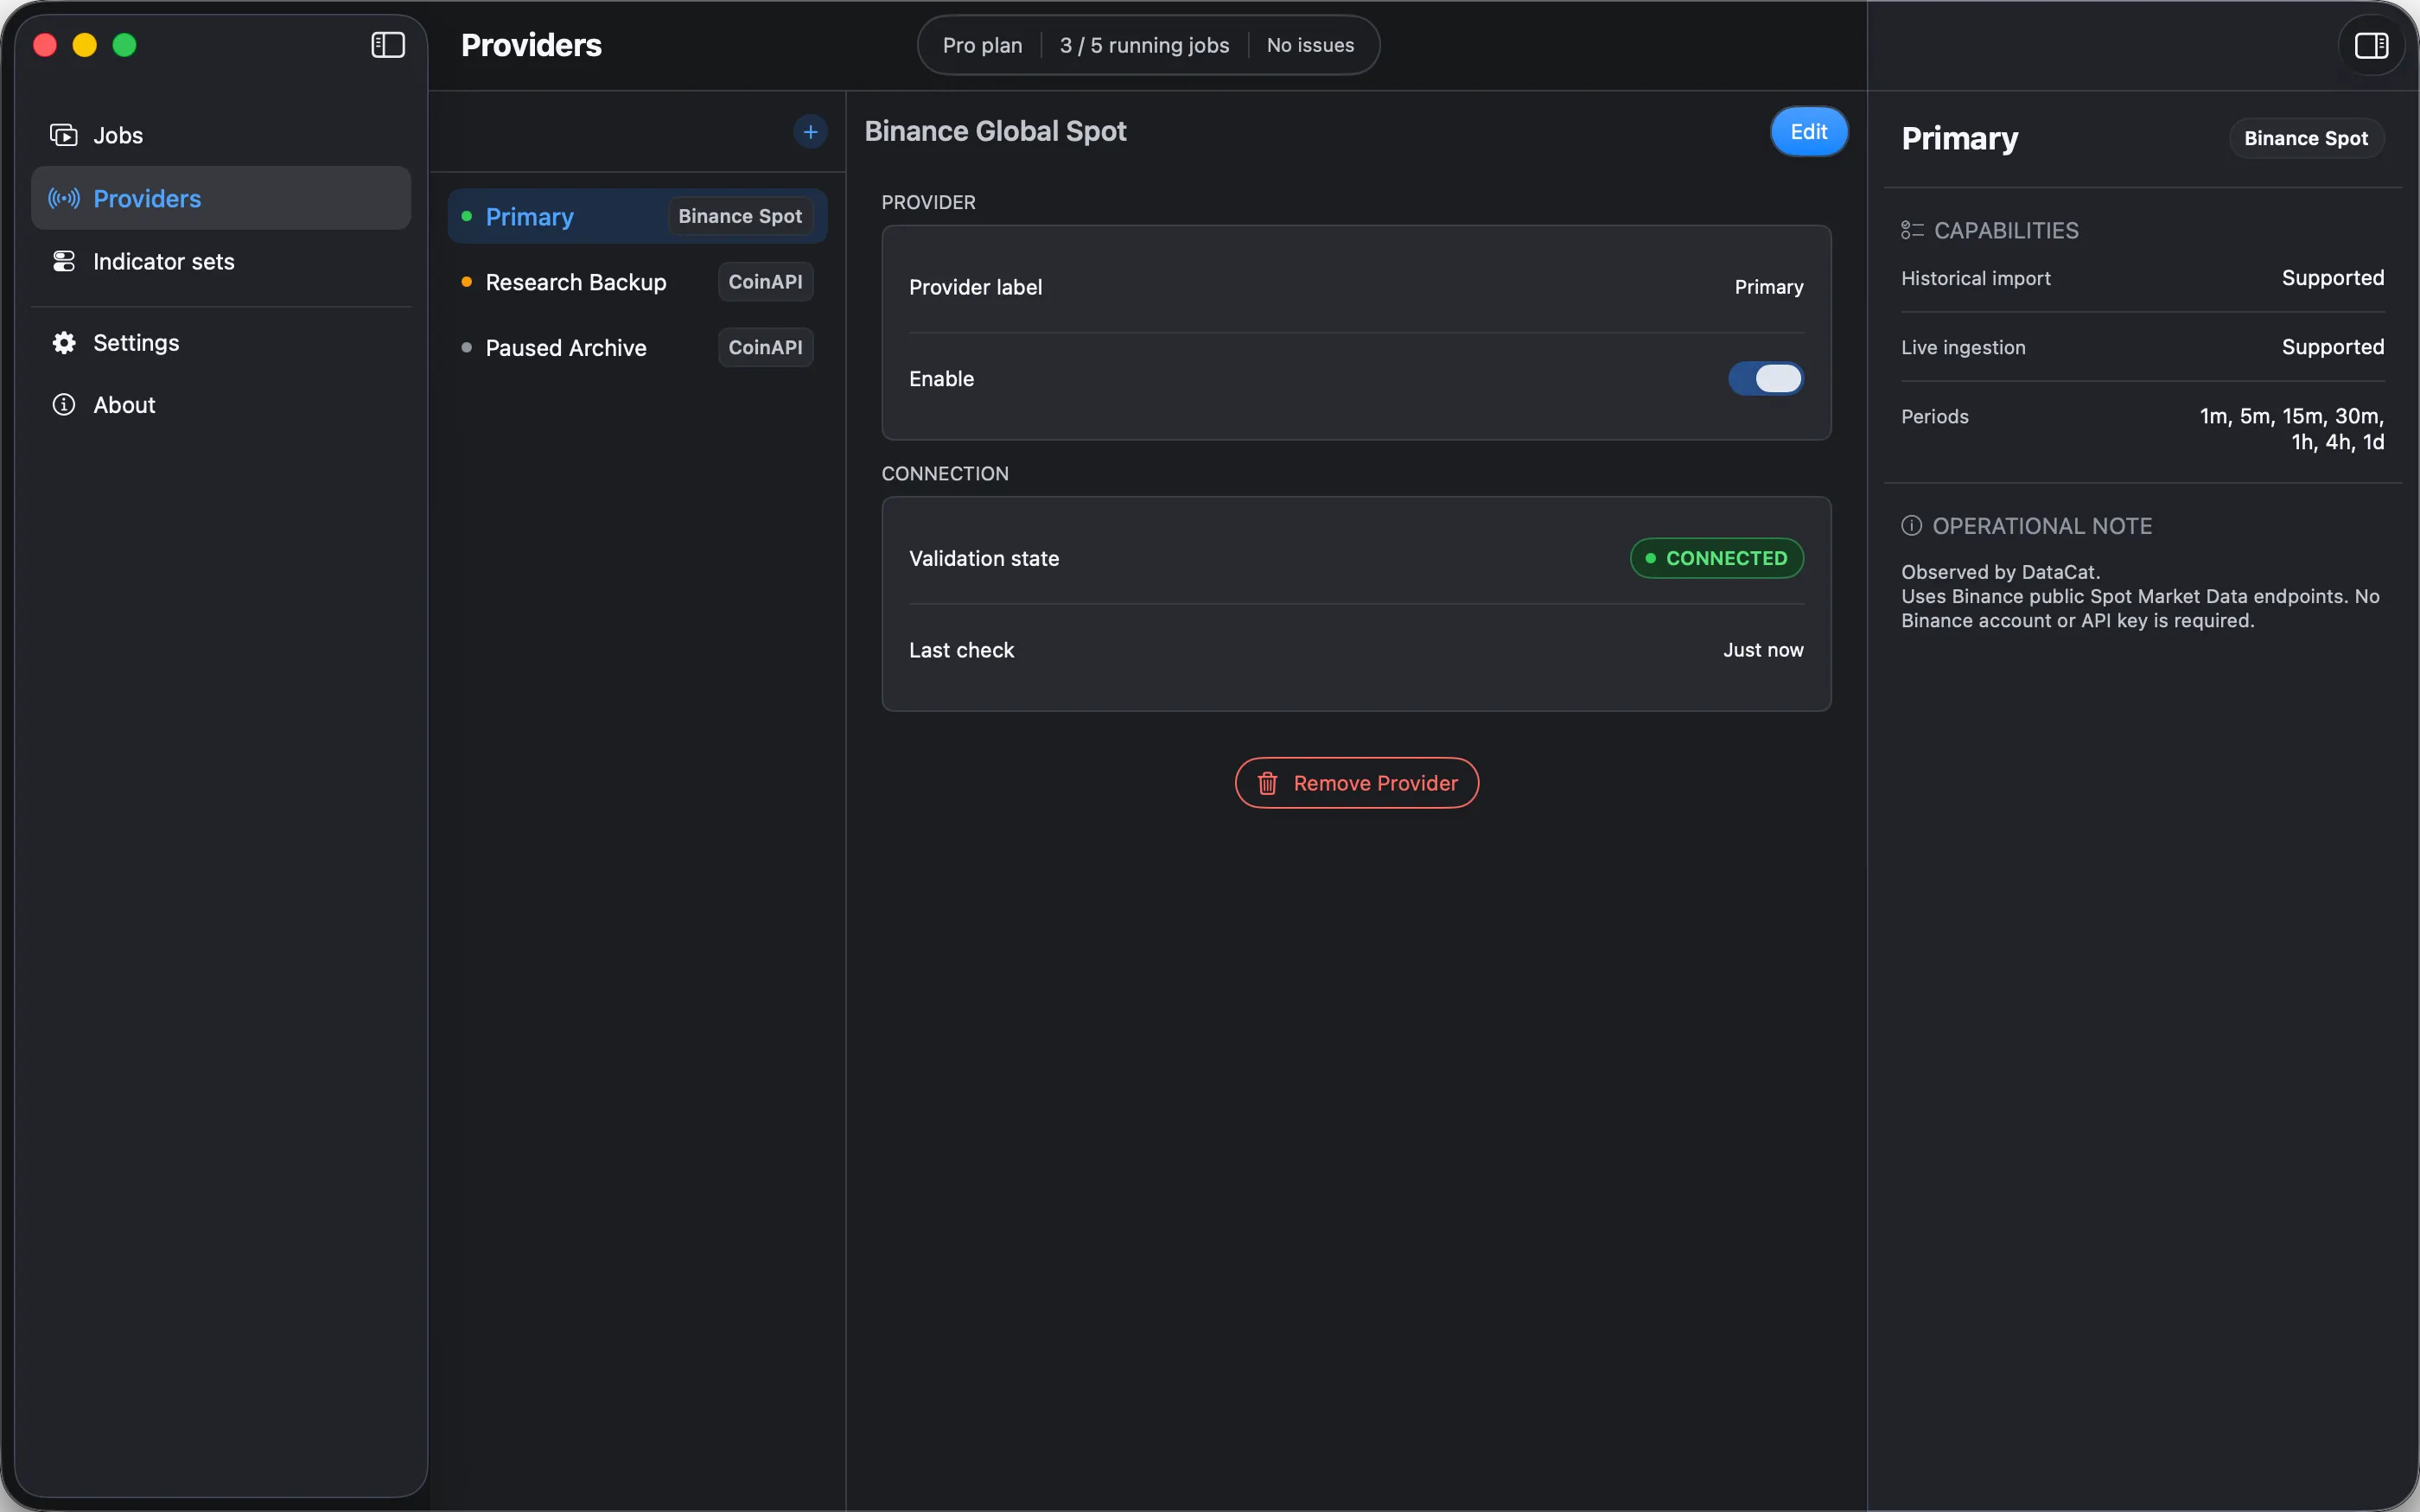Click the Validation state label

point(984,558)
